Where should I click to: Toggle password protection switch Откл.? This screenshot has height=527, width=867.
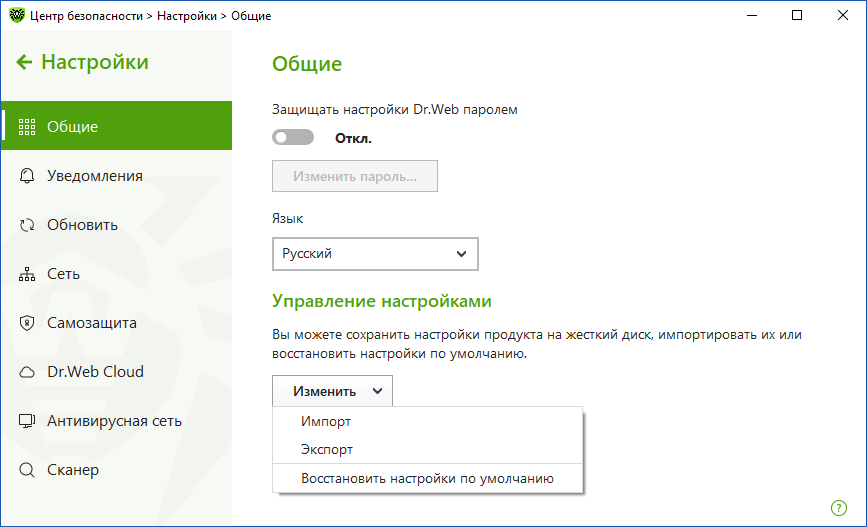293,137
